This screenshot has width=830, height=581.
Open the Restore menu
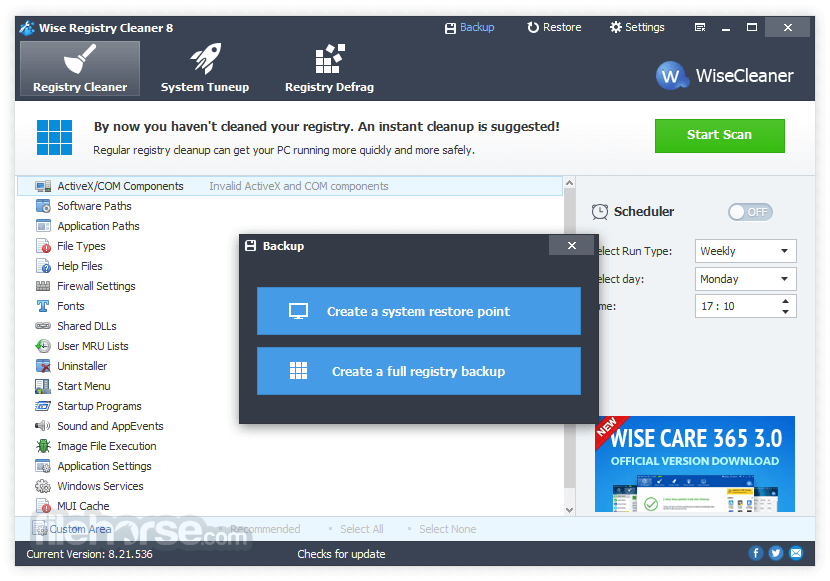pyautogui.click(x=554, y=28)
